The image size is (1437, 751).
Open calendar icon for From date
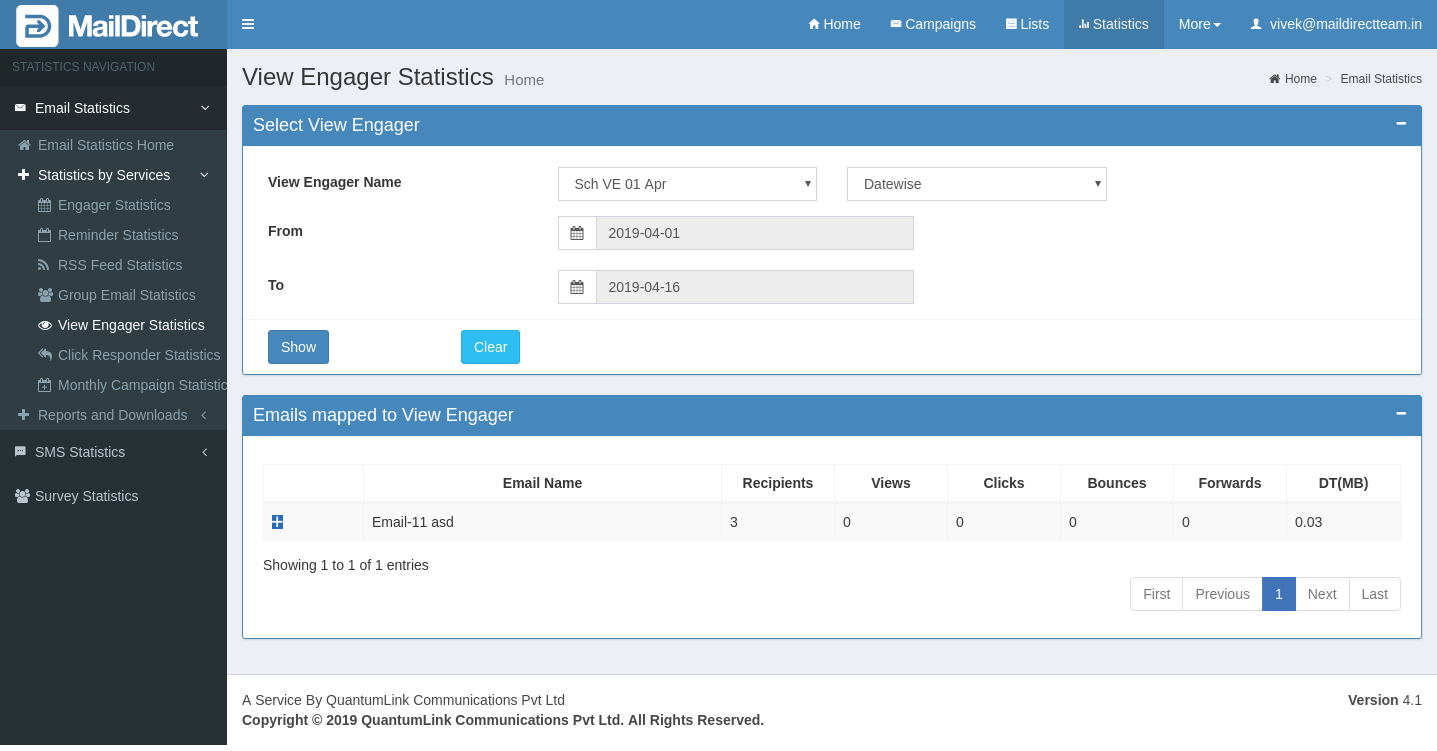(577, 233)
